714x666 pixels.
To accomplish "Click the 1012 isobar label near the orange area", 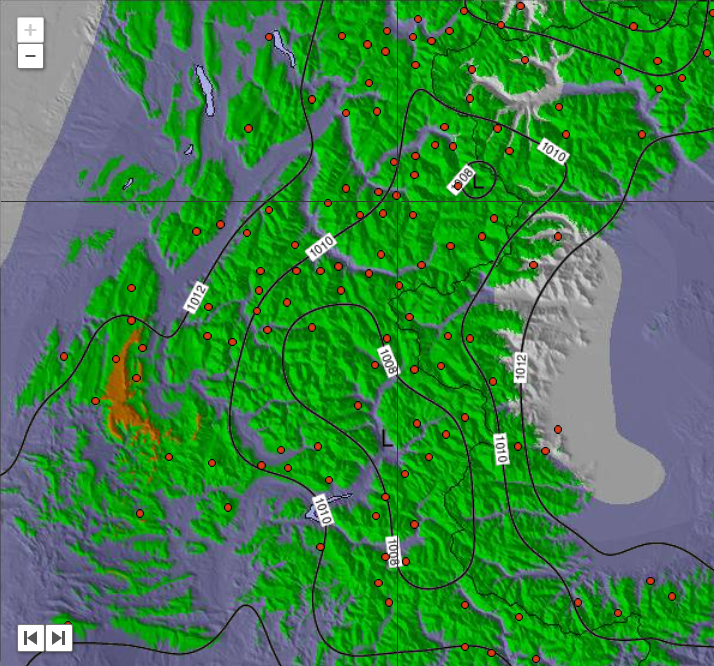I will [196, 298].
